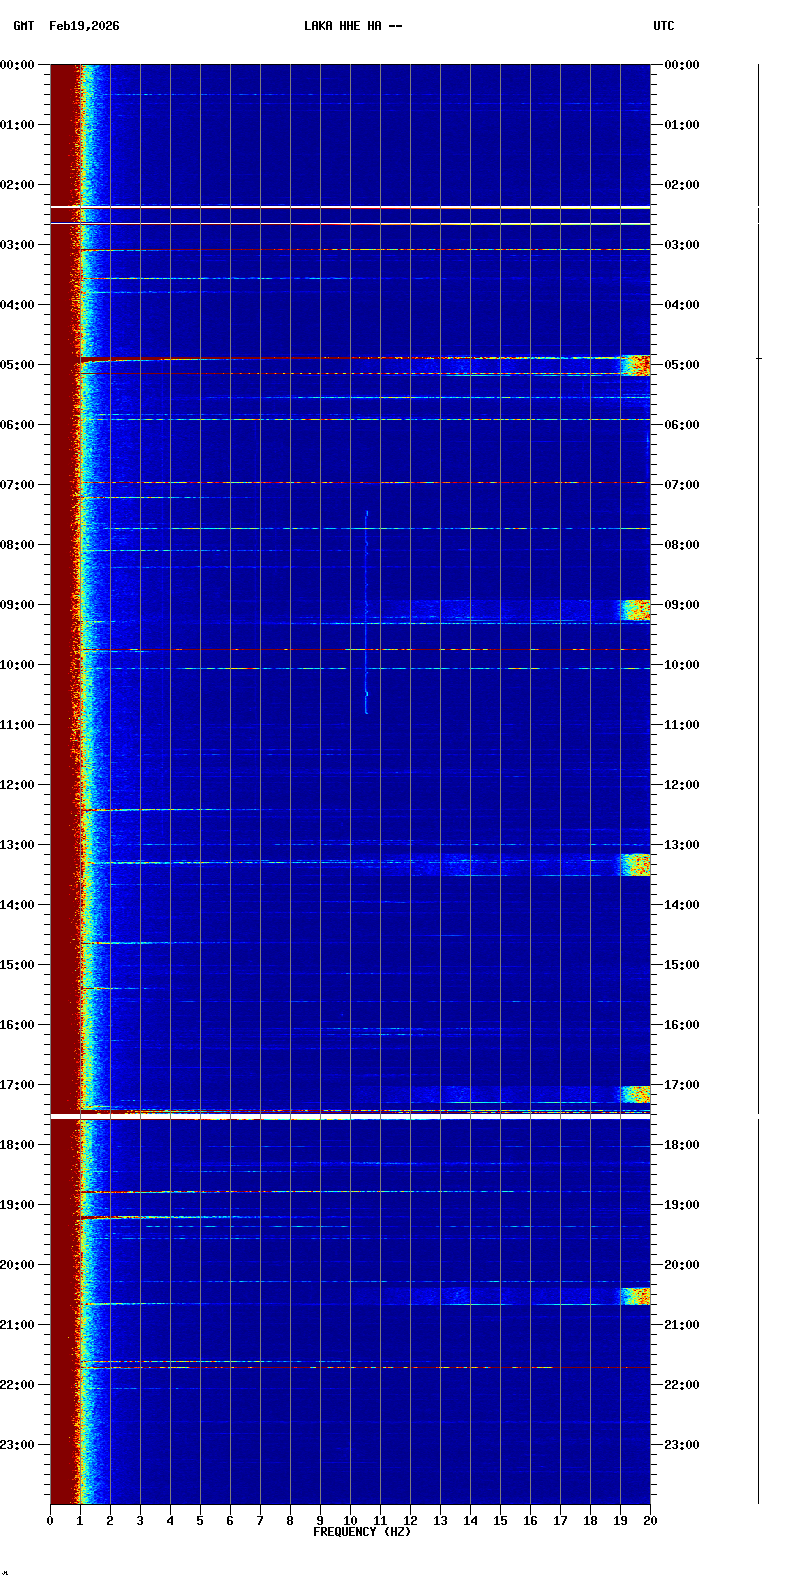
Task: Click the 17:00 label on right time axis
Action: [682, 1085]
